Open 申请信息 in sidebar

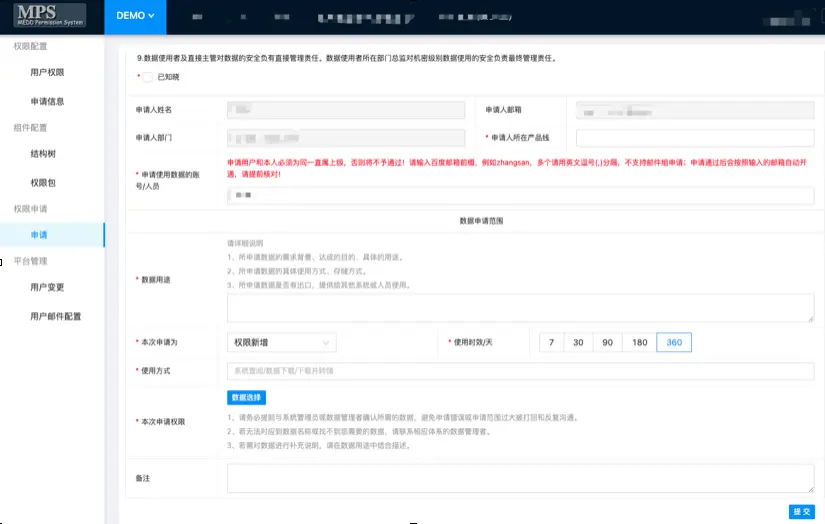tap(47, 101)
